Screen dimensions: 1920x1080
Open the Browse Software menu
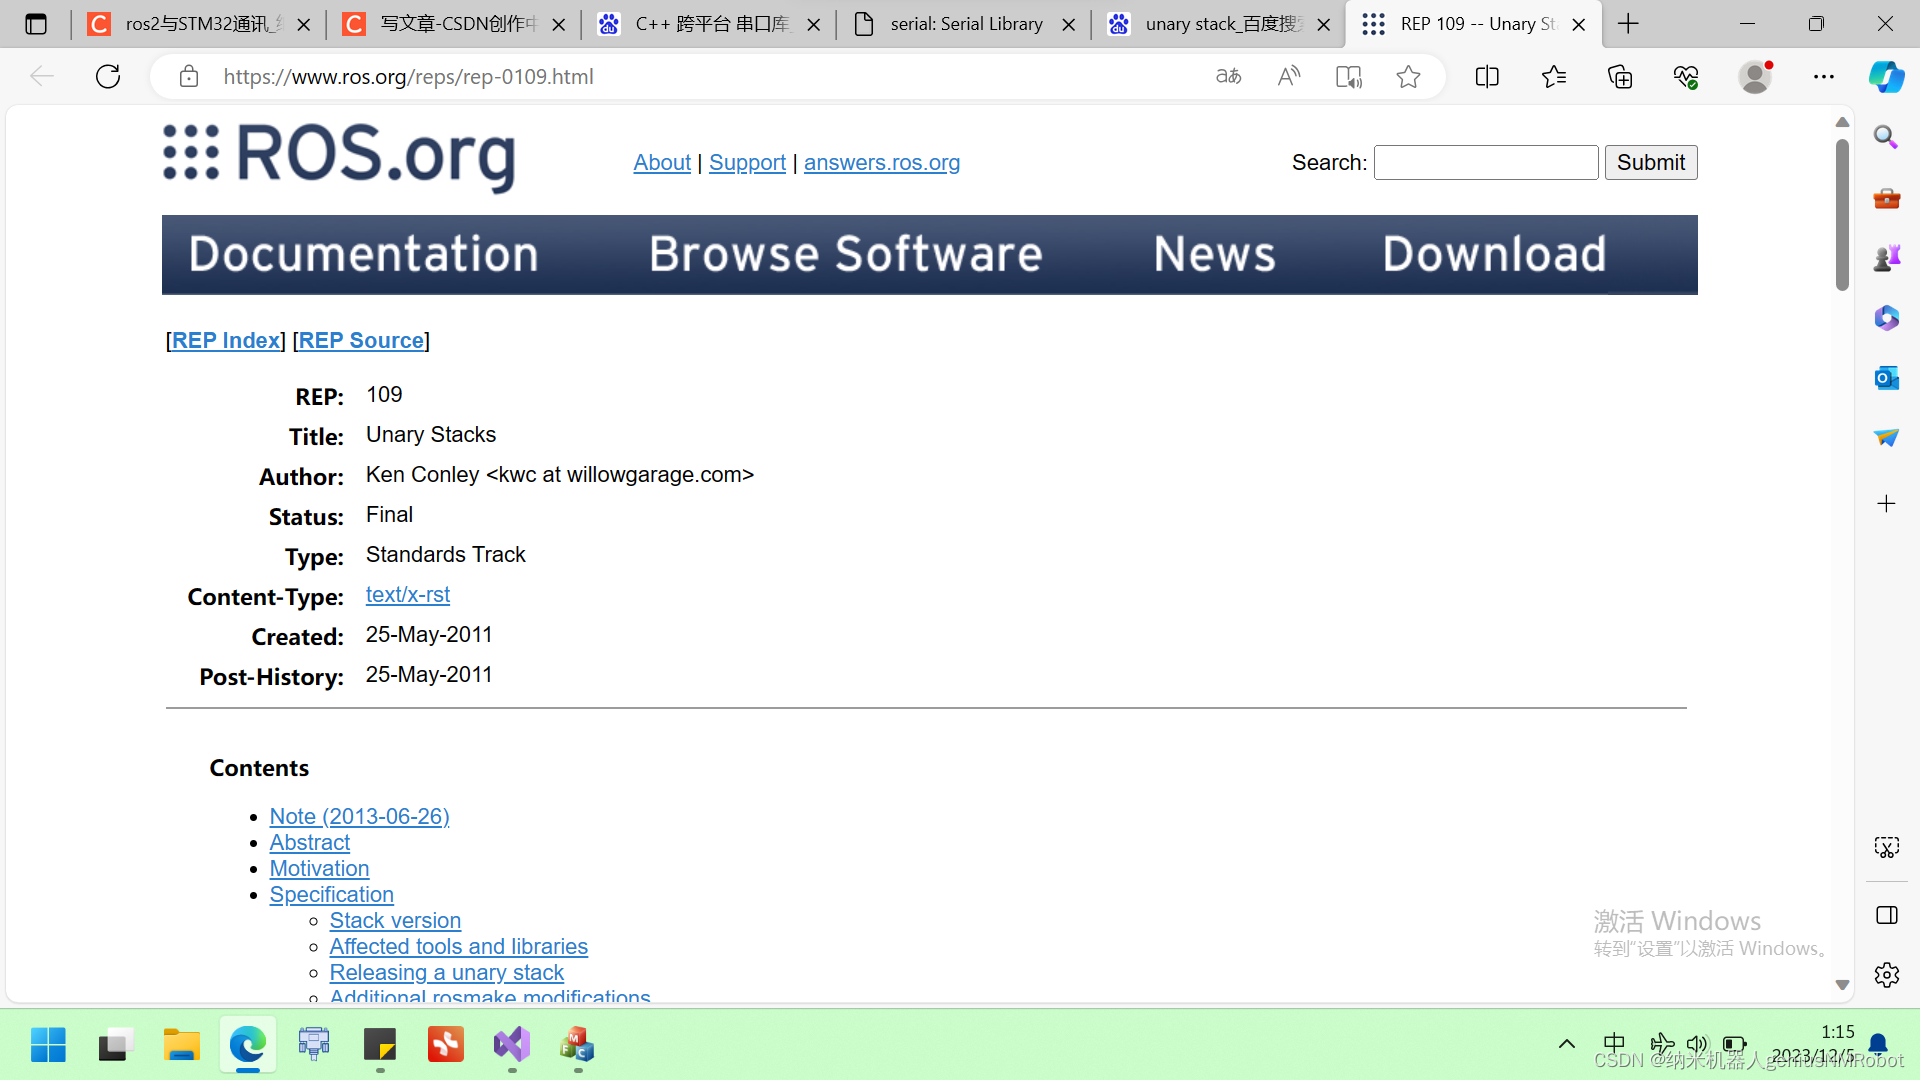pyautogui.click(x=845, y=254)
